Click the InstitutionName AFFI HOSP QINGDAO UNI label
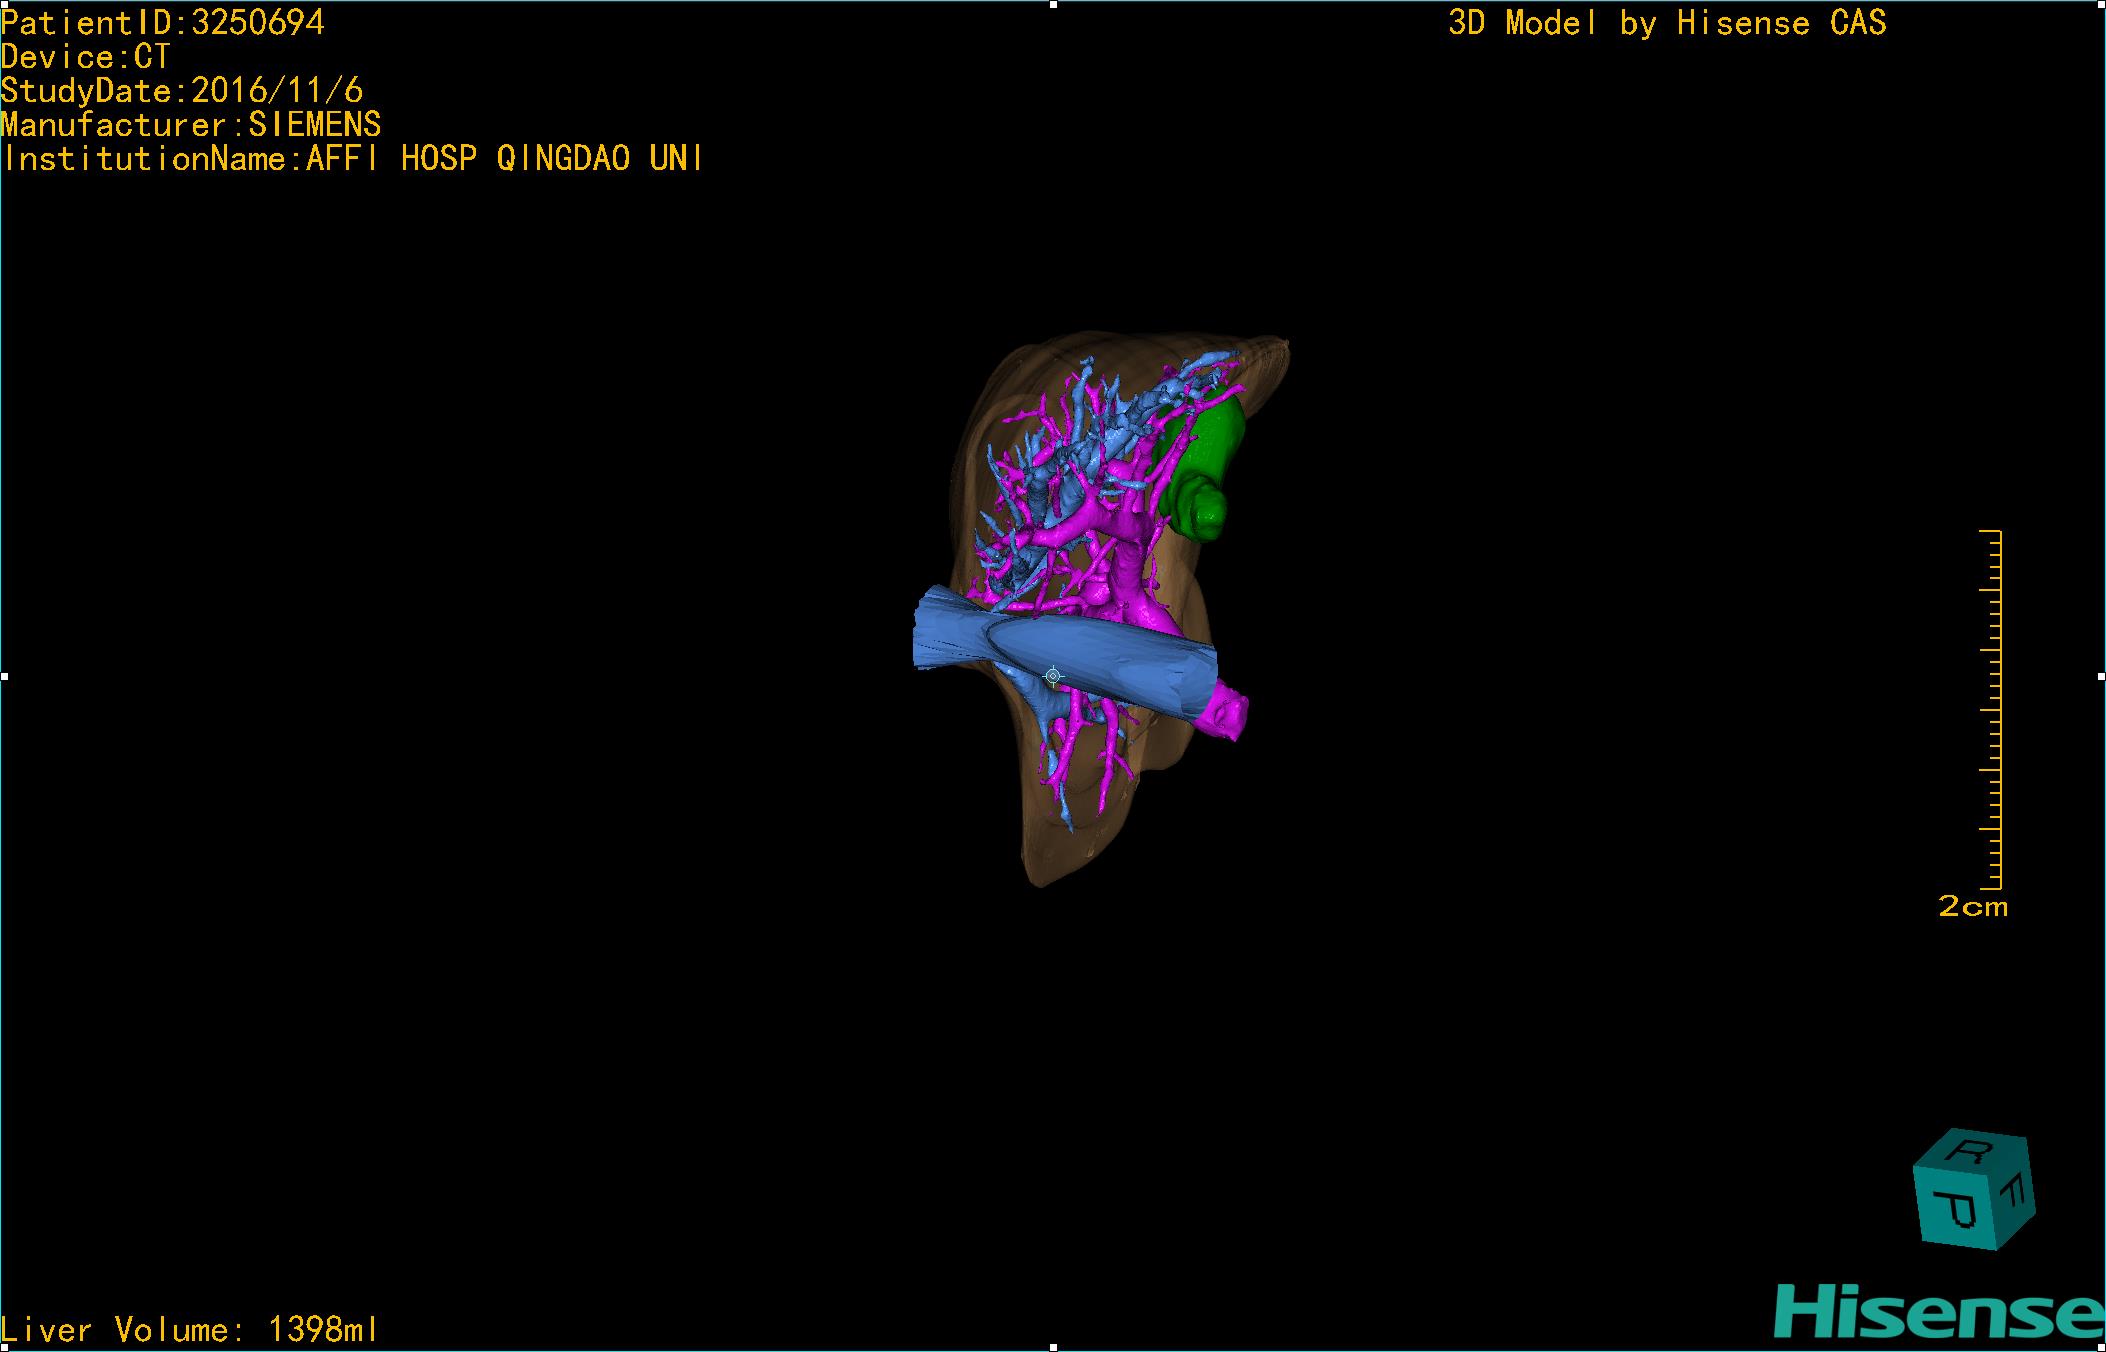The height and width of the screenshot is (1352, 2106). (x=352, y=159)
